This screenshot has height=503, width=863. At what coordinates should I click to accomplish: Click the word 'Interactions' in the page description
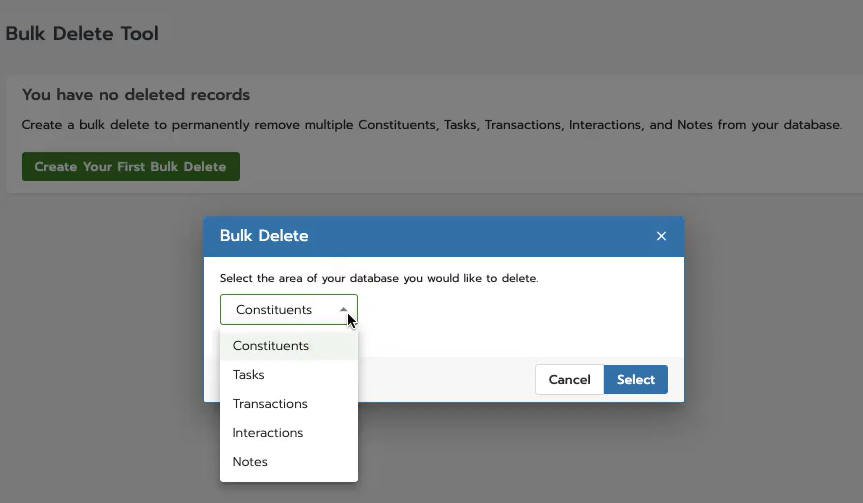606,125
